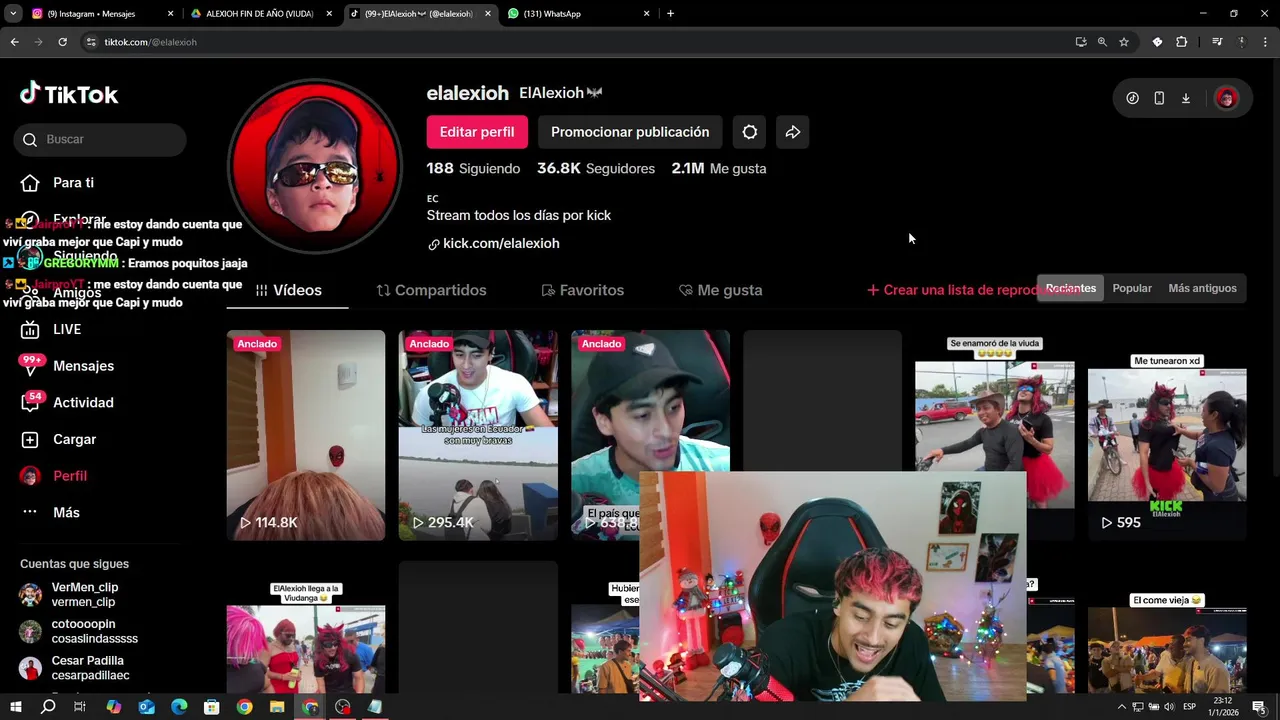Screen dimensions: 1280x720
Task: Select the Me gusta profile tab
Action: 720,290
